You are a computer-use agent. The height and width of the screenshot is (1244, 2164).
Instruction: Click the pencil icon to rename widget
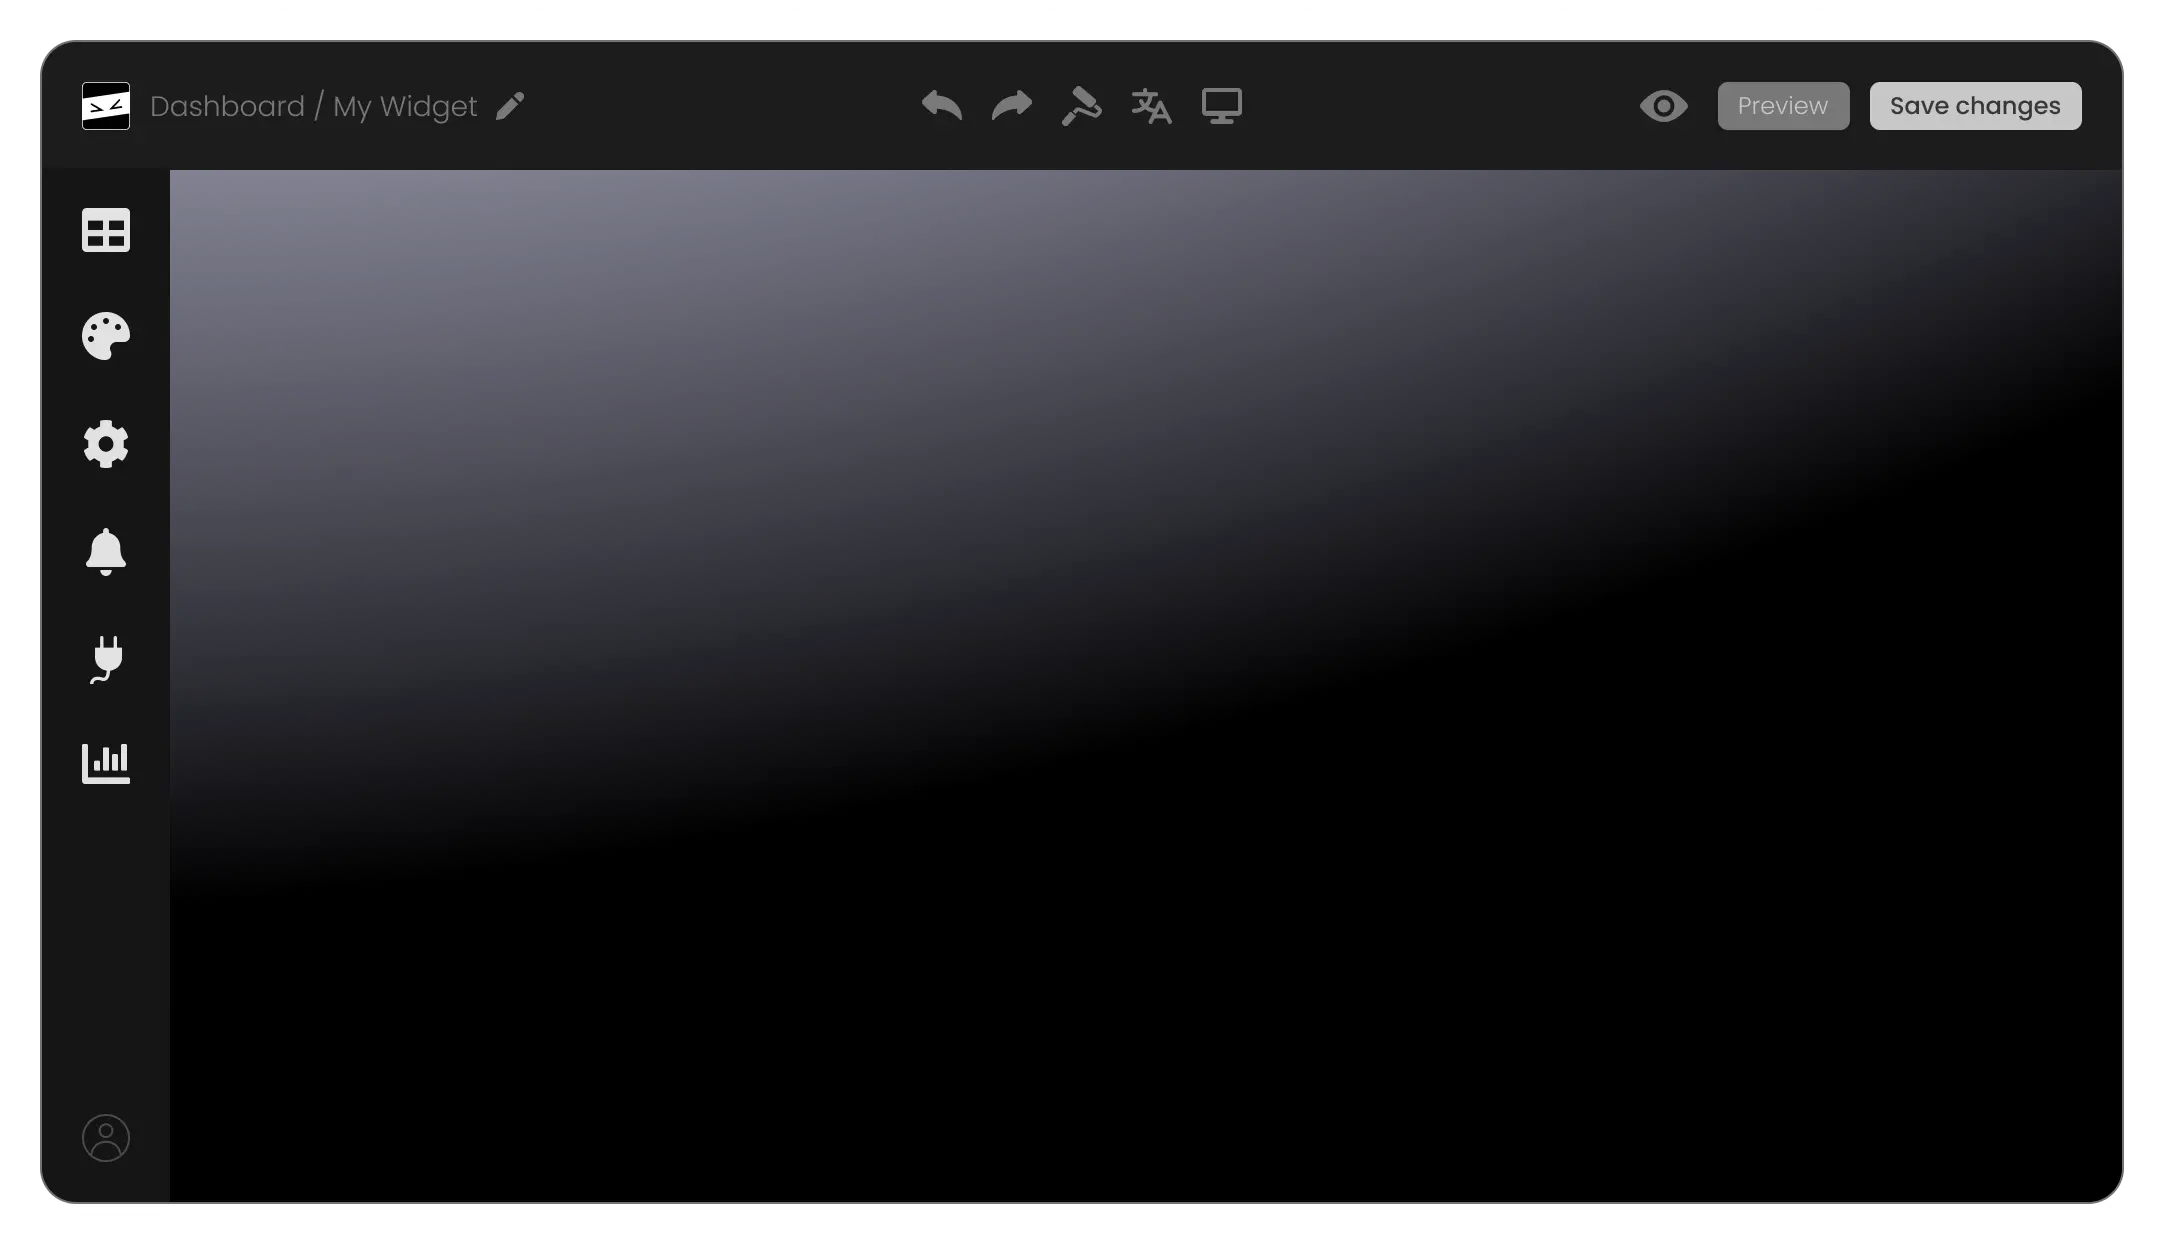pos(510,106)
